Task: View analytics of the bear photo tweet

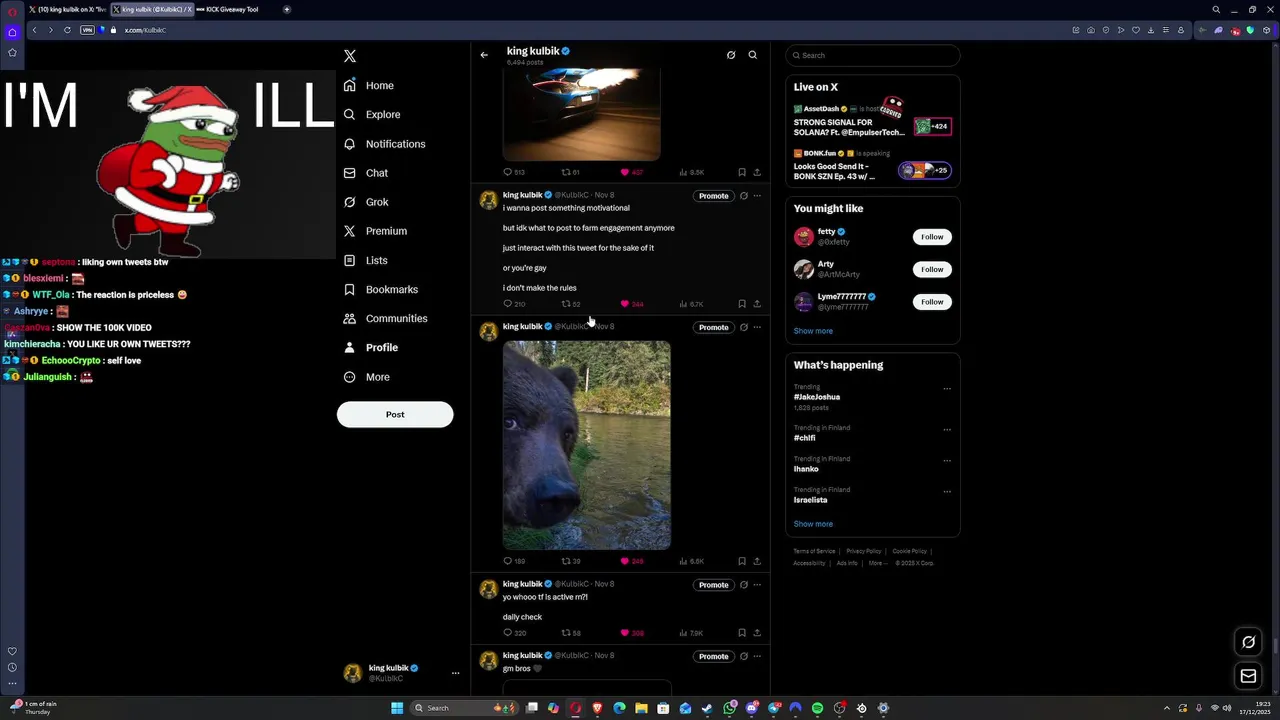Action: point(691,561)
